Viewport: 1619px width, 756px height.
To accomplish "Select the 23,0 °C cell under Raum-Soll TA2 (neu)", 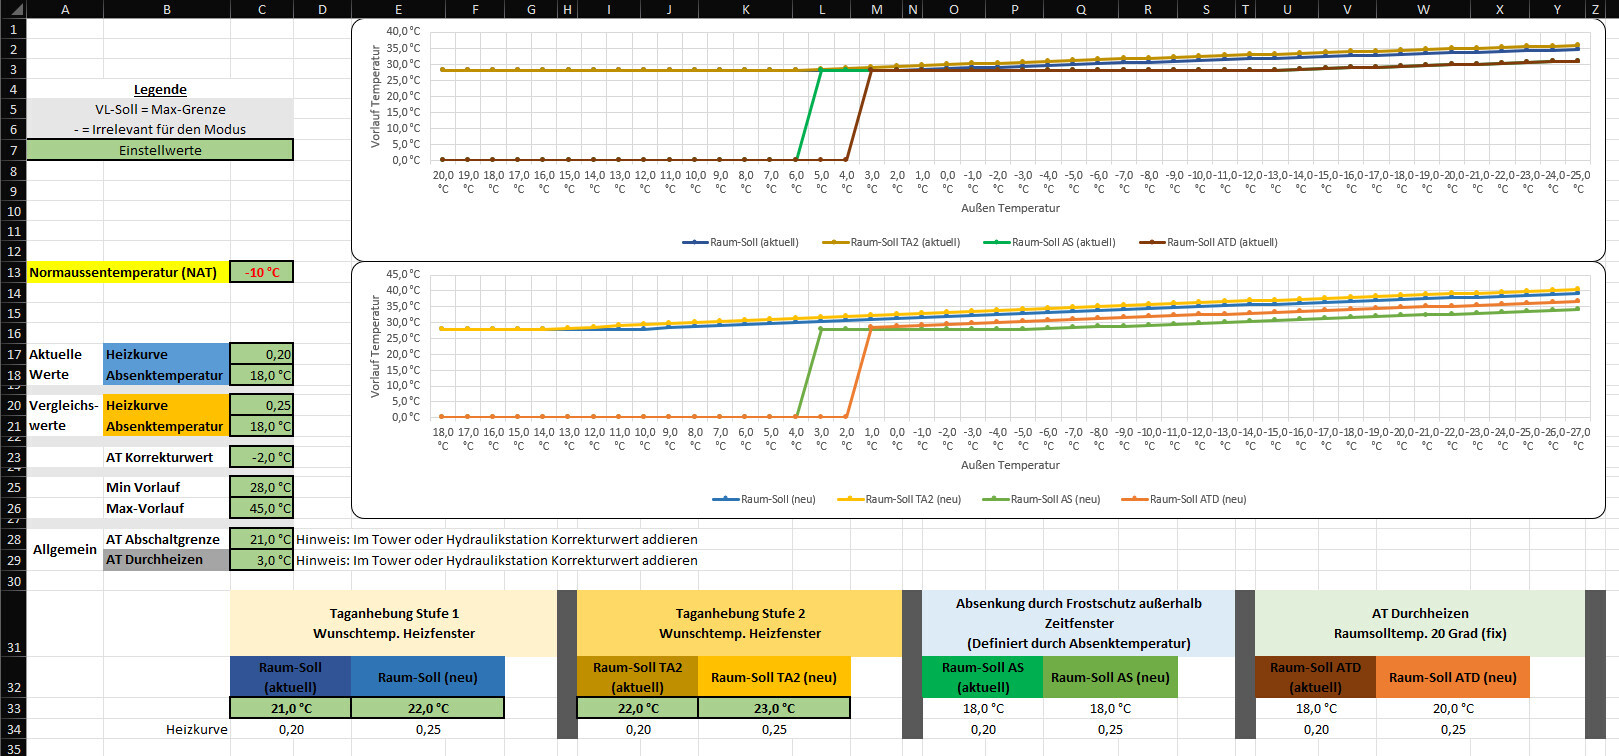I will click(x=773, y=708).
